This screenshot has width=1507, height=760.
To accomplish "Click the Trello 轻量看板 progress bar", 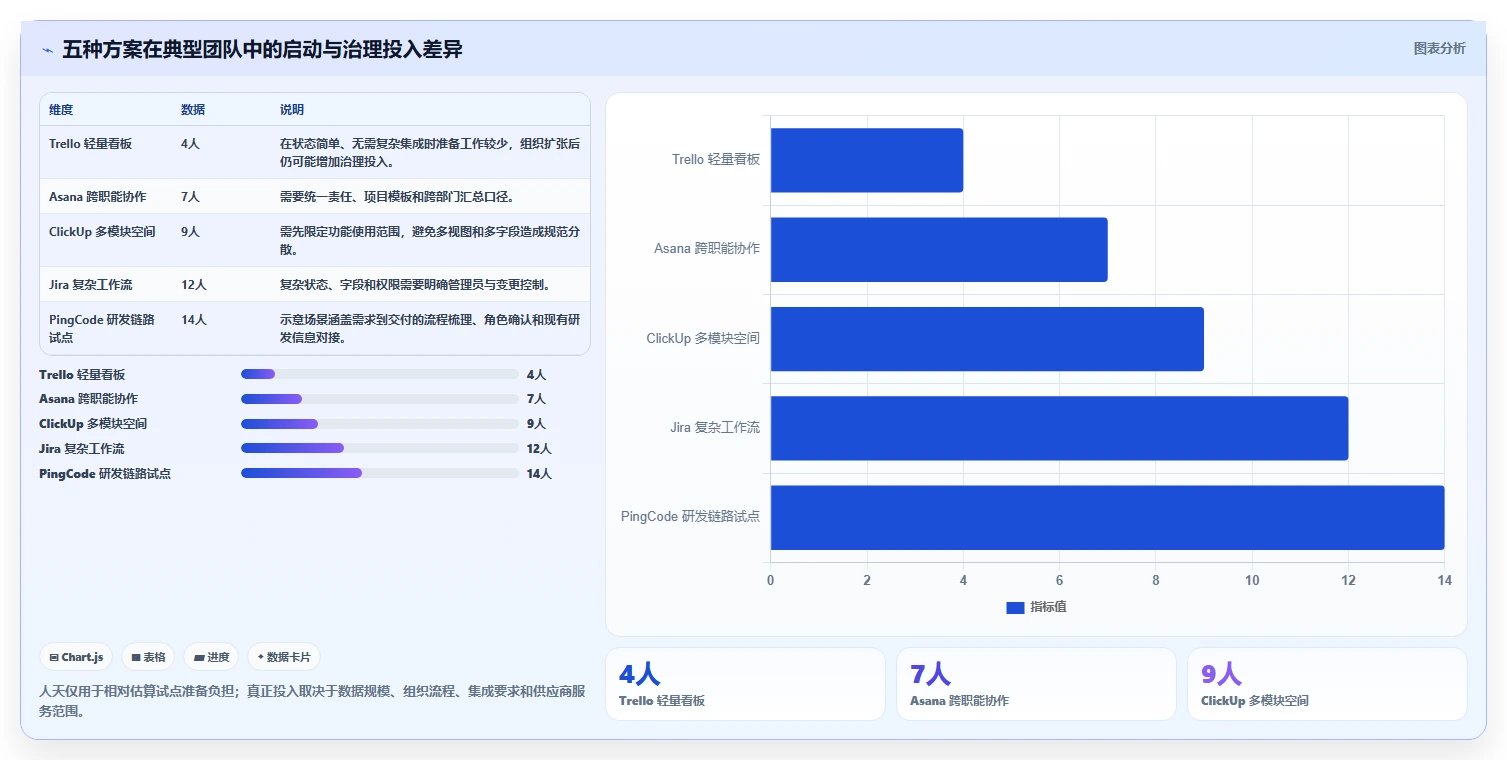I will coord(380,374).
